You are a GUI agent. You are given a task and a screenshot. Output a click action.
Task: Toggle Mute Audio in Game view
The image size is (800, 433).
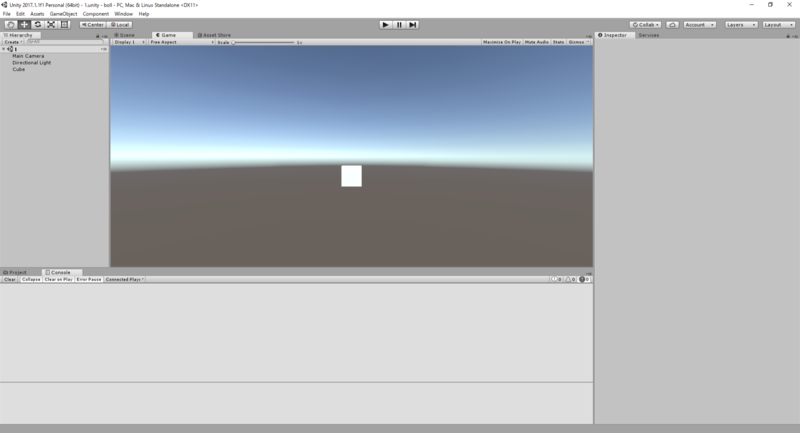(x=536, y=42)
